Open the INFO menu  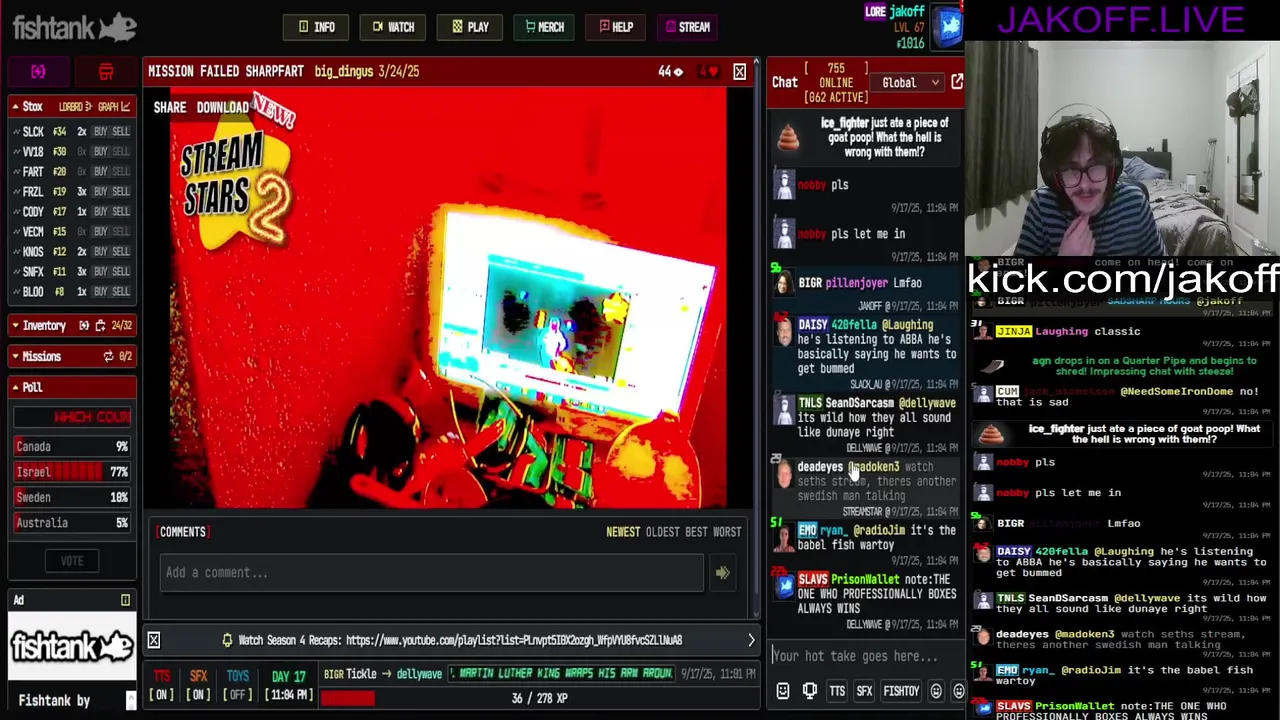pyautogui.click(x=316, y=27)
